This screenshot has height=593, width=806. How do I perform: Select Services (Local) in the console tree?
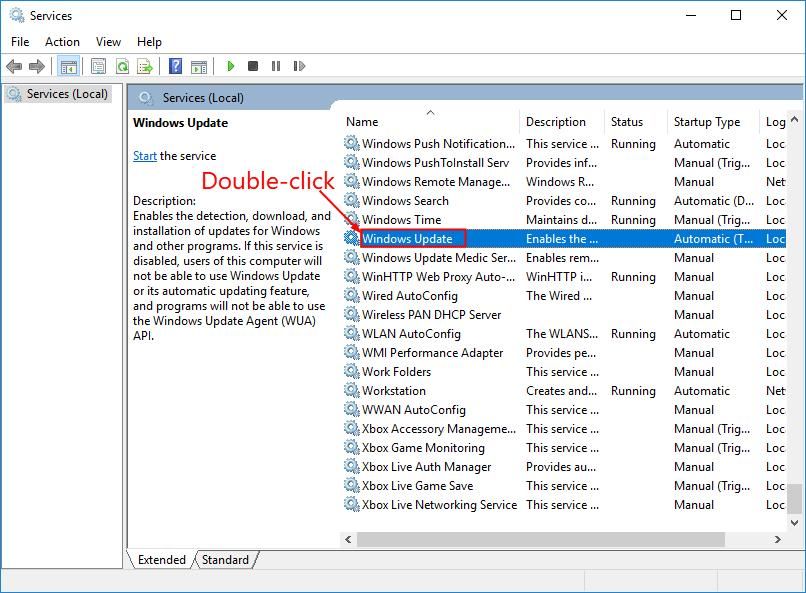[66, 94]
